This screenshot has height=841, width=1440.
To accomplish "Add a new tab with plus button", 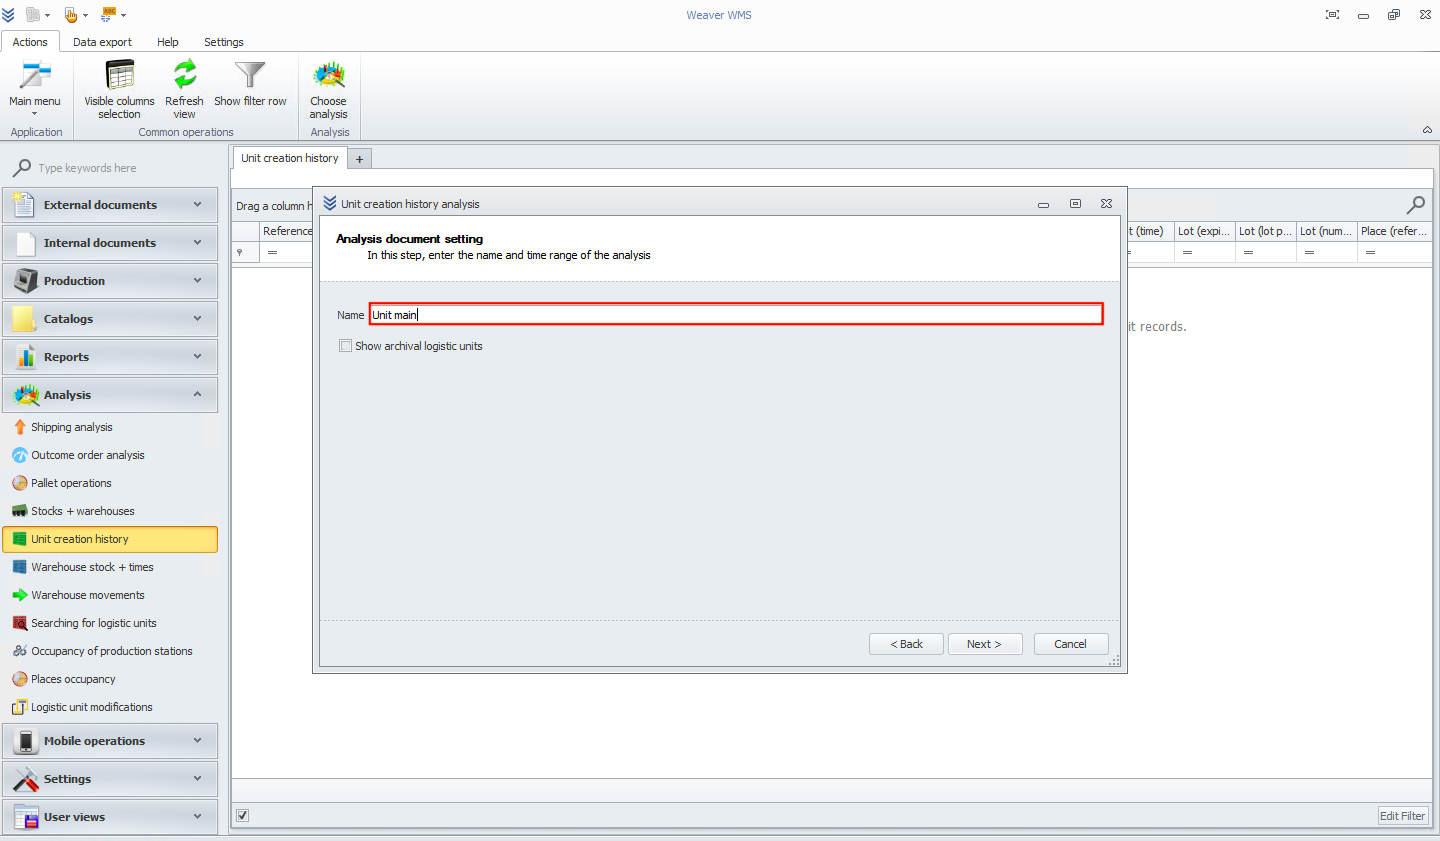I will point(360,159).
